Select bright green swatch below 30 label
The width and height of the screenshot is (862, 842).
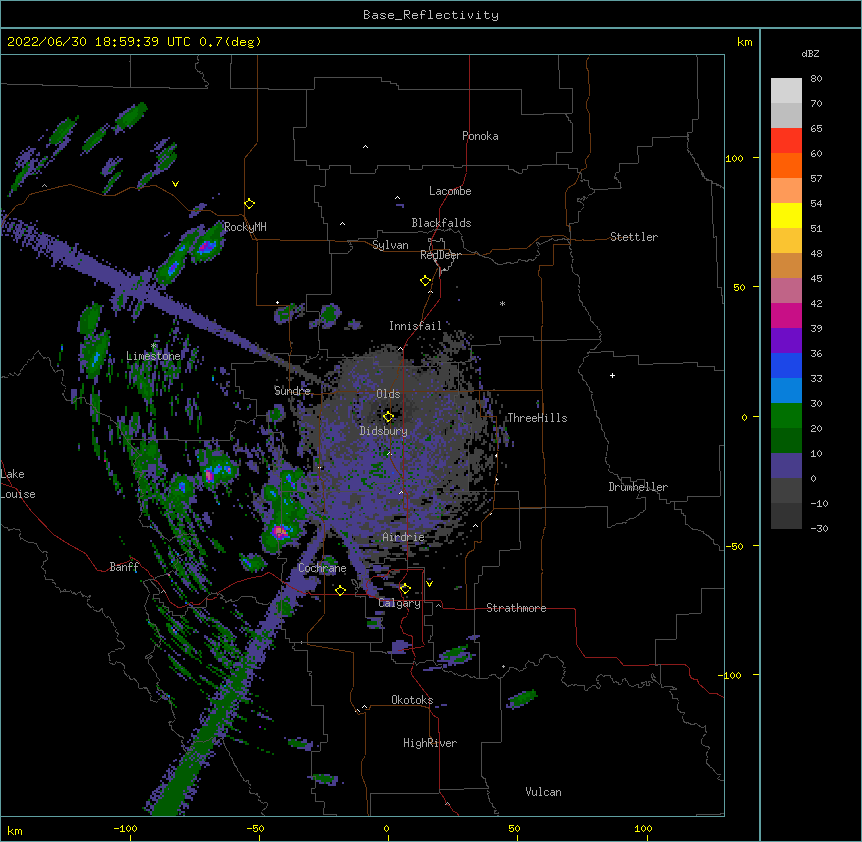[786, 416]
